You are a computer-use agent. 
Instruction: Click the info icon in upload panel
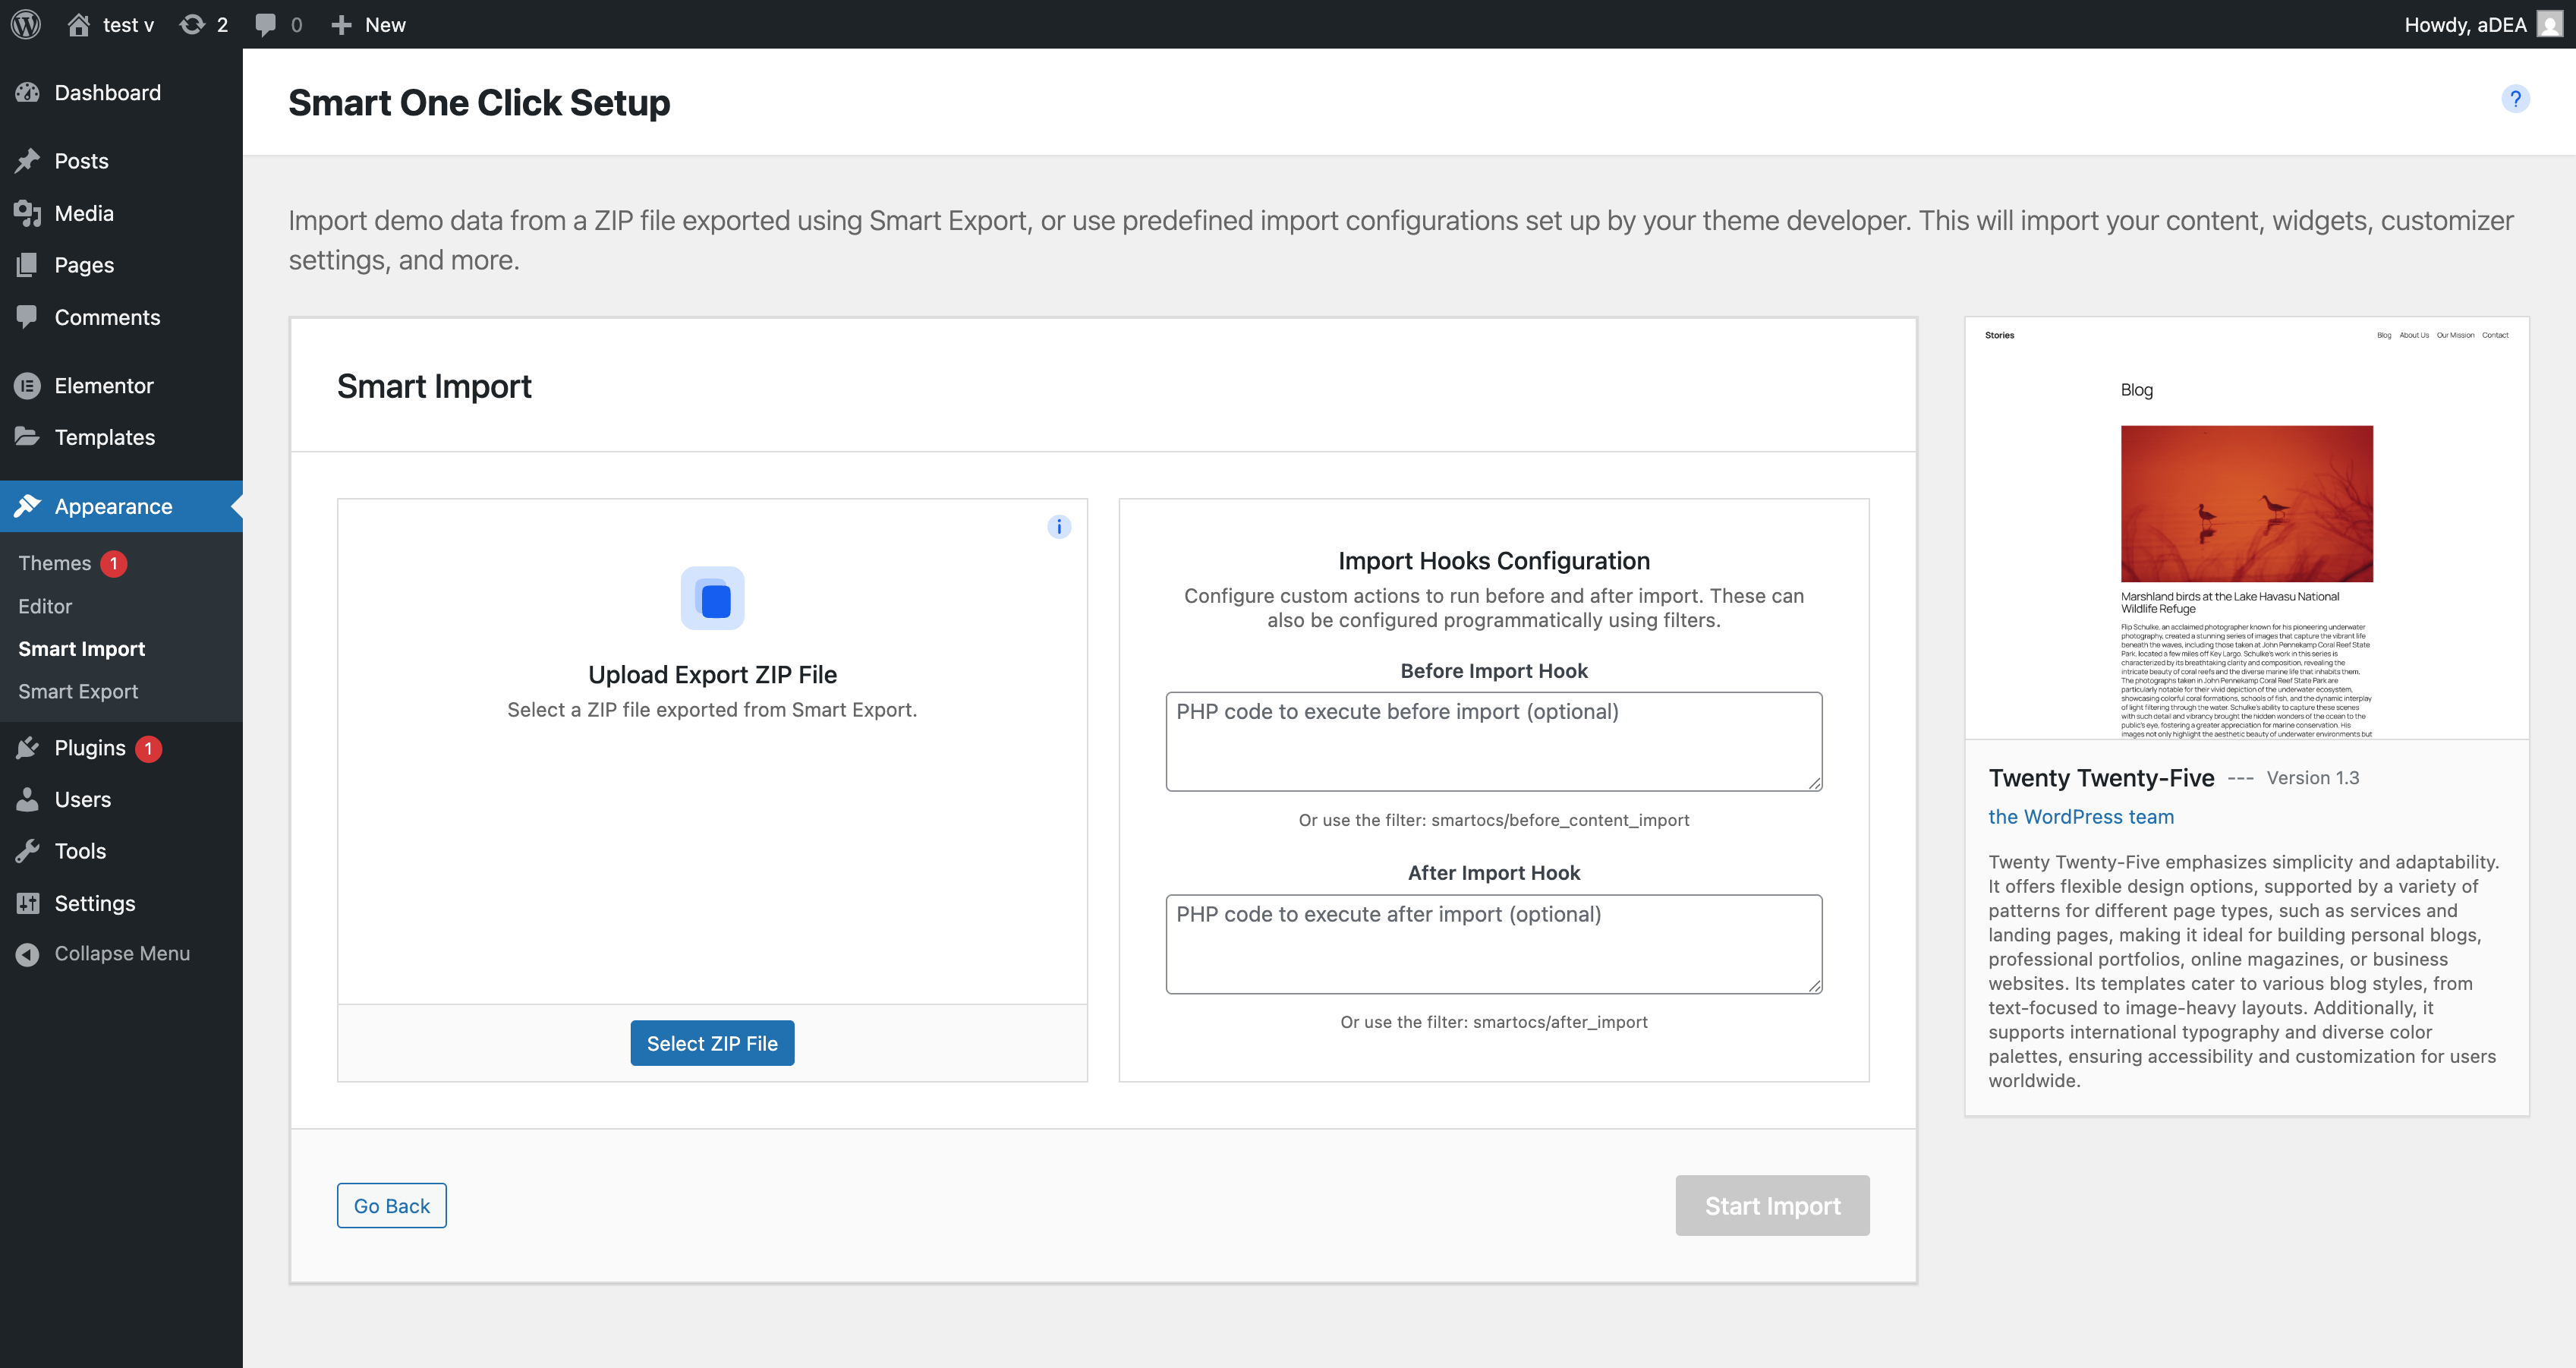pyautogui.click(x=1059, y=526)
